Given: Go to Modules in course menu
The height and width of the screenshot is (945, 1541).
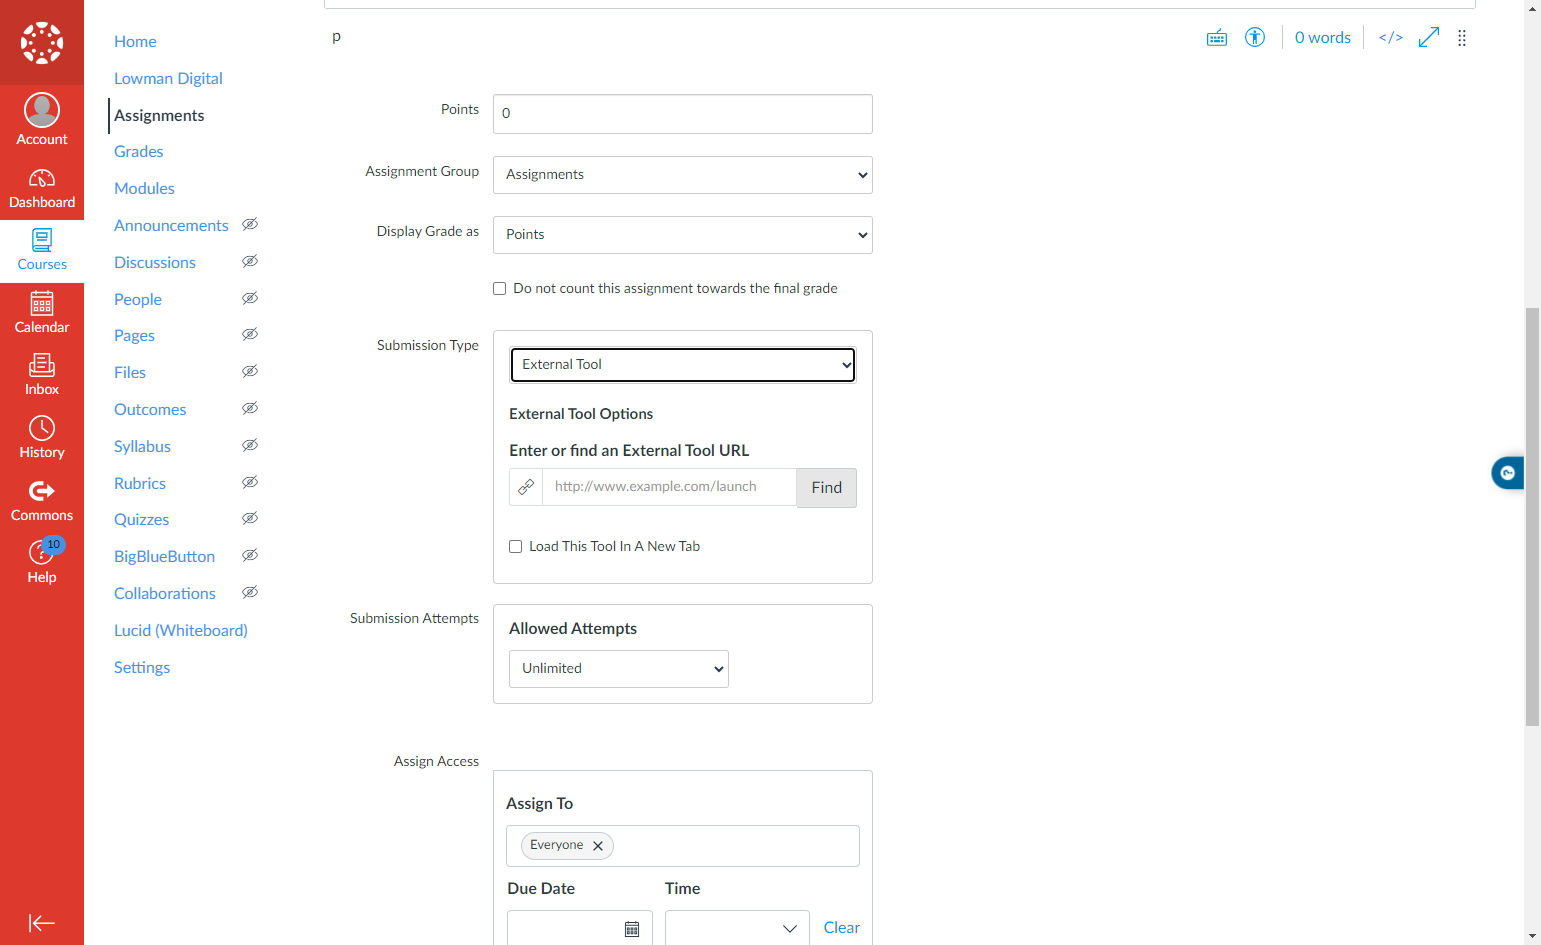Looking at the screenshot, I should 144,189.
